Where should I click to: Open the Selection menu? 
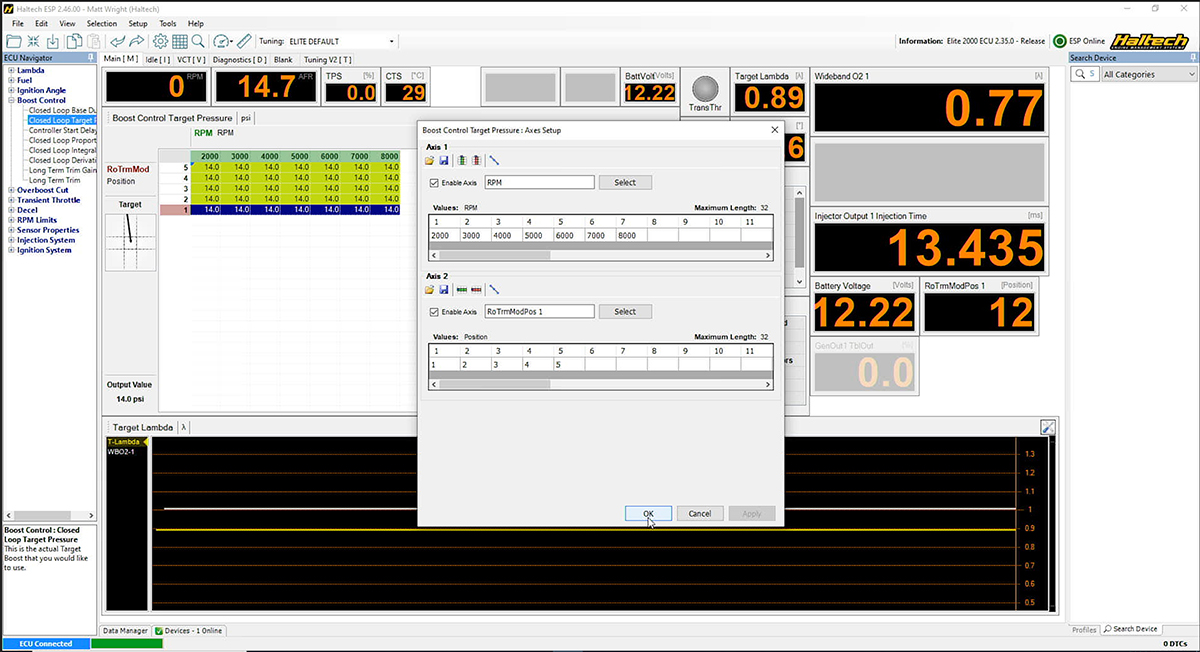[101, 23]
